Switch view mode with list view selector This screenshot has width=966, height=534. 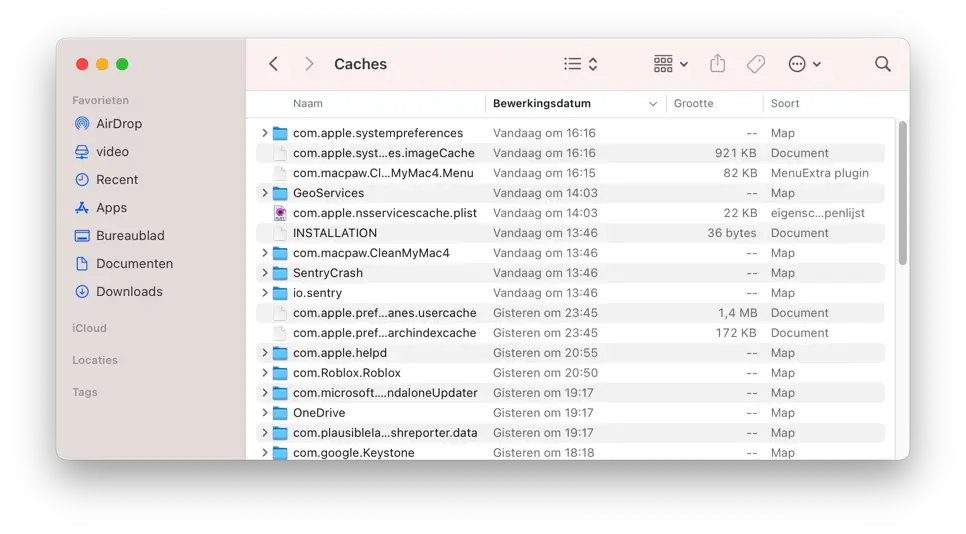580,64
